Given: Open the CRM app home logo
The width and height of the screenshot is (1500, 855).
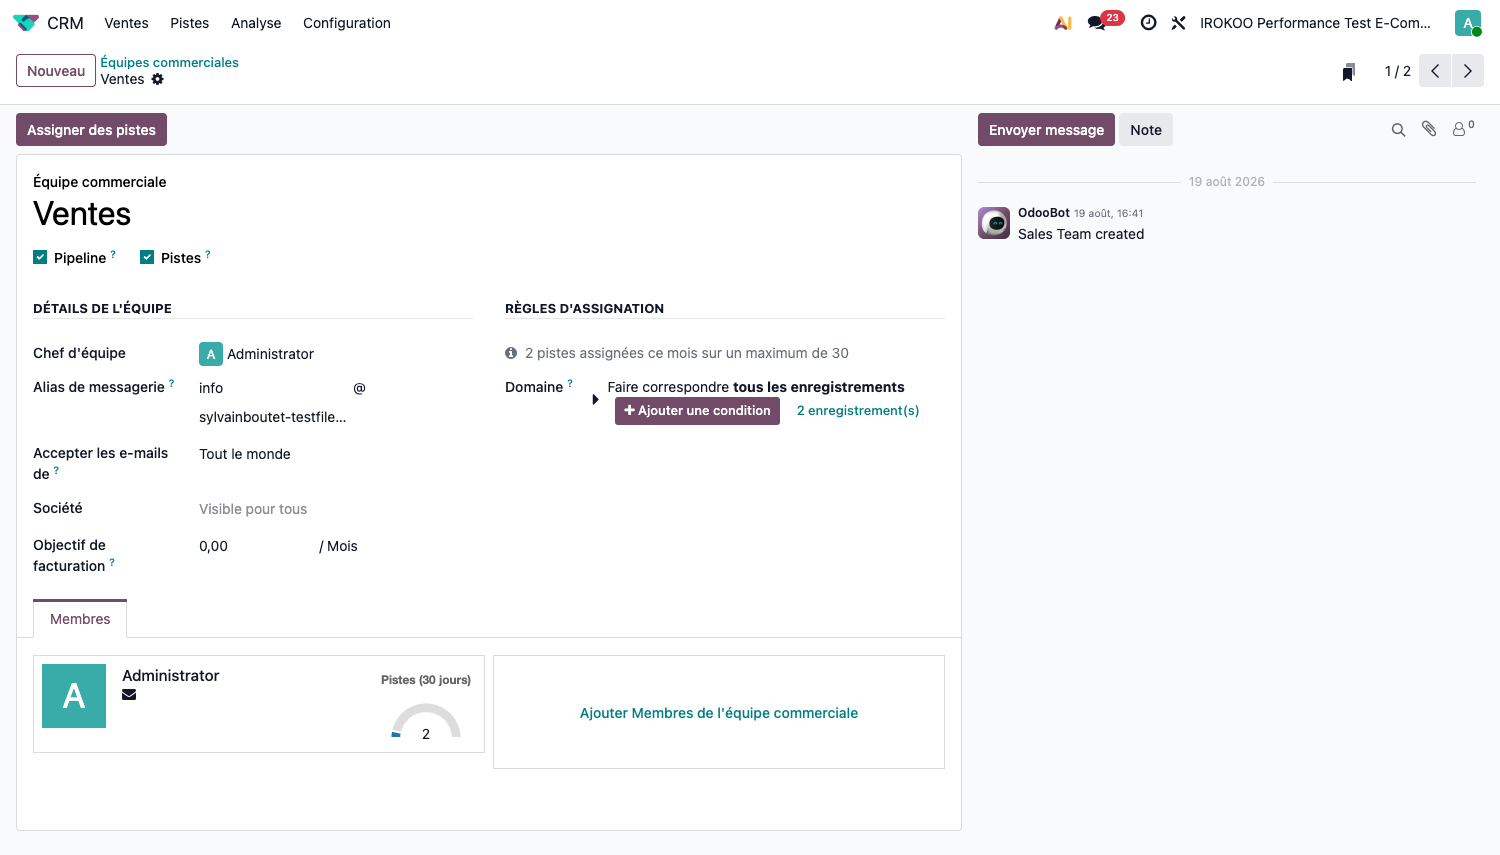Looking at the screenshot, I should click(x=26, y=23).
